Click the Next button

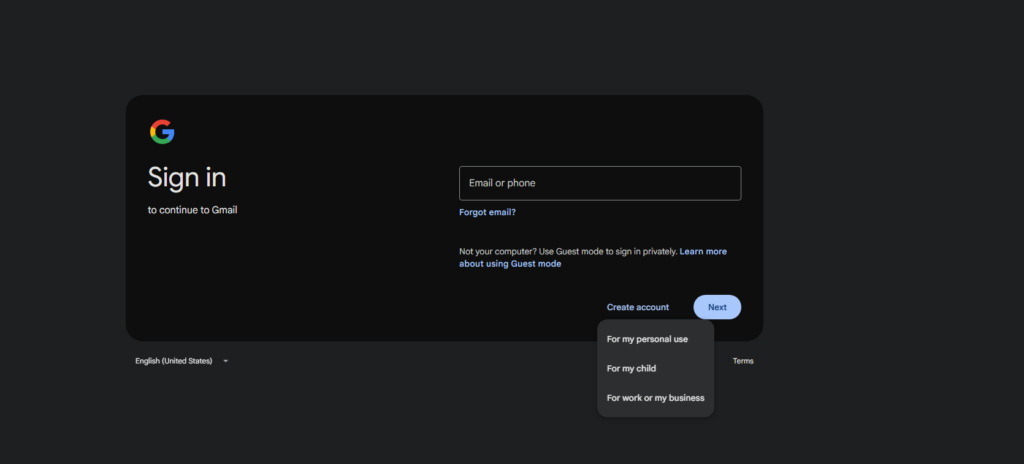click(717, 307)
